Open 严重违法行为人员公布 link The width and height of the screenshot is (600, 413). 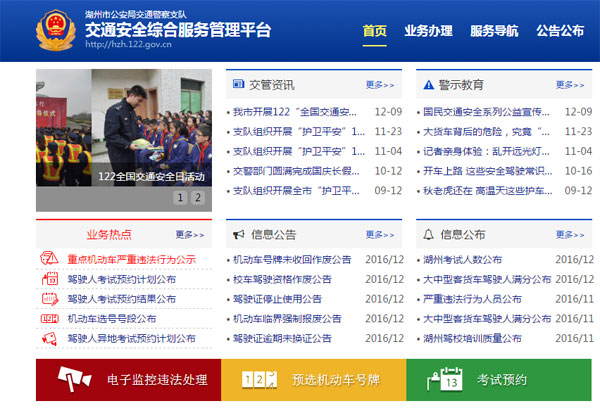(x=472, y=299)
